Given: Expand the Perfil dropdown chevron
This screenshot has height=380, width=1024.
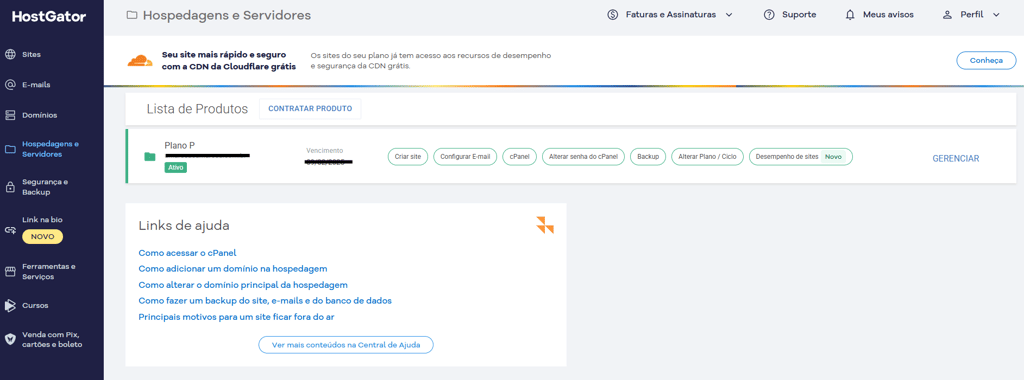Looking at the screenshot, I should click(996, 14).
